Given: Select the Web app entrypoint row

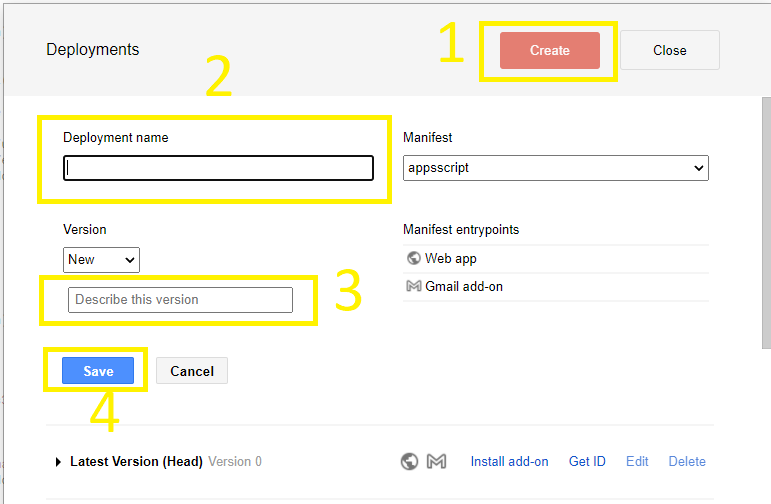Looking at the screenshot, I should coord(556,259).
